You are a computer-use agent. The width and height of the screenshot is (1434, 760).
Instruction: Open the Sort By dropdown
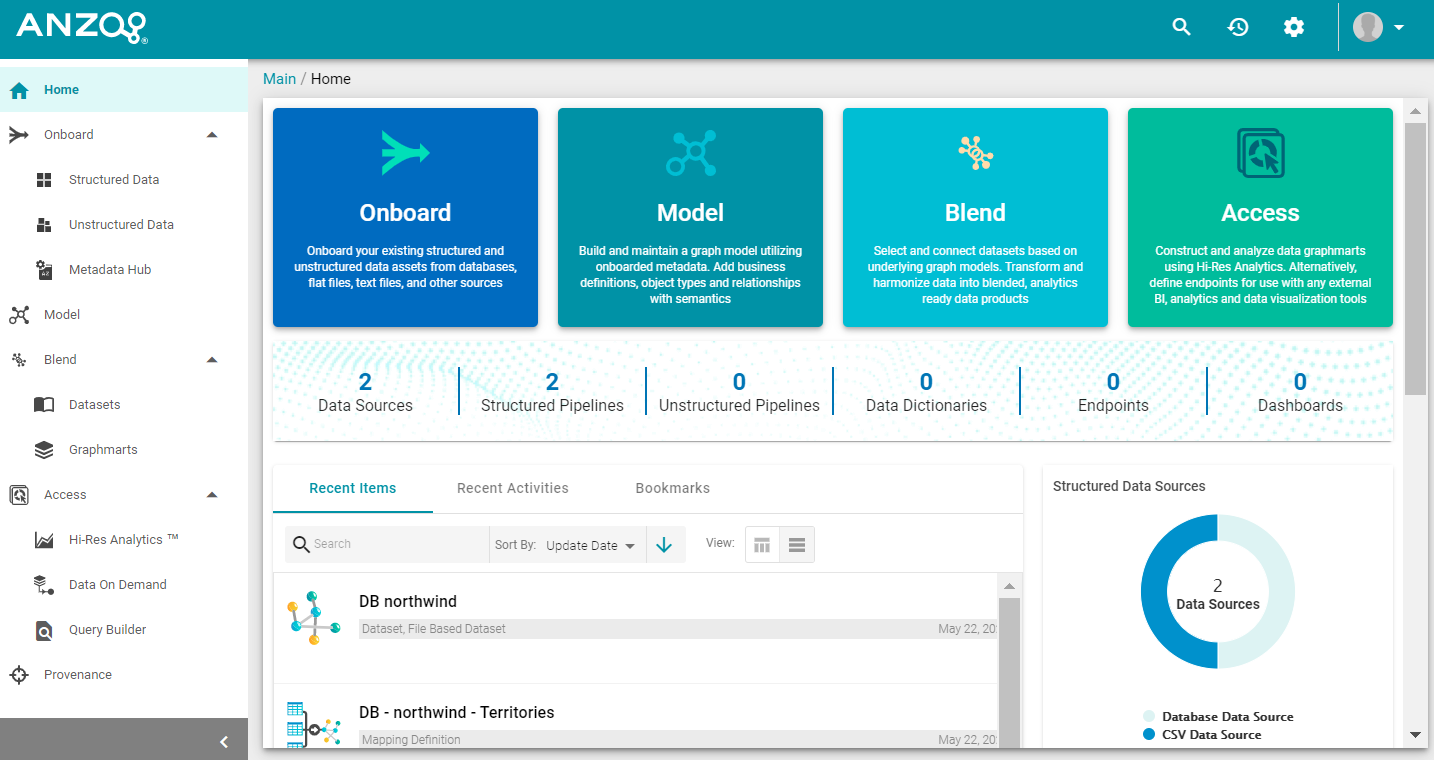tap(590, 545)
